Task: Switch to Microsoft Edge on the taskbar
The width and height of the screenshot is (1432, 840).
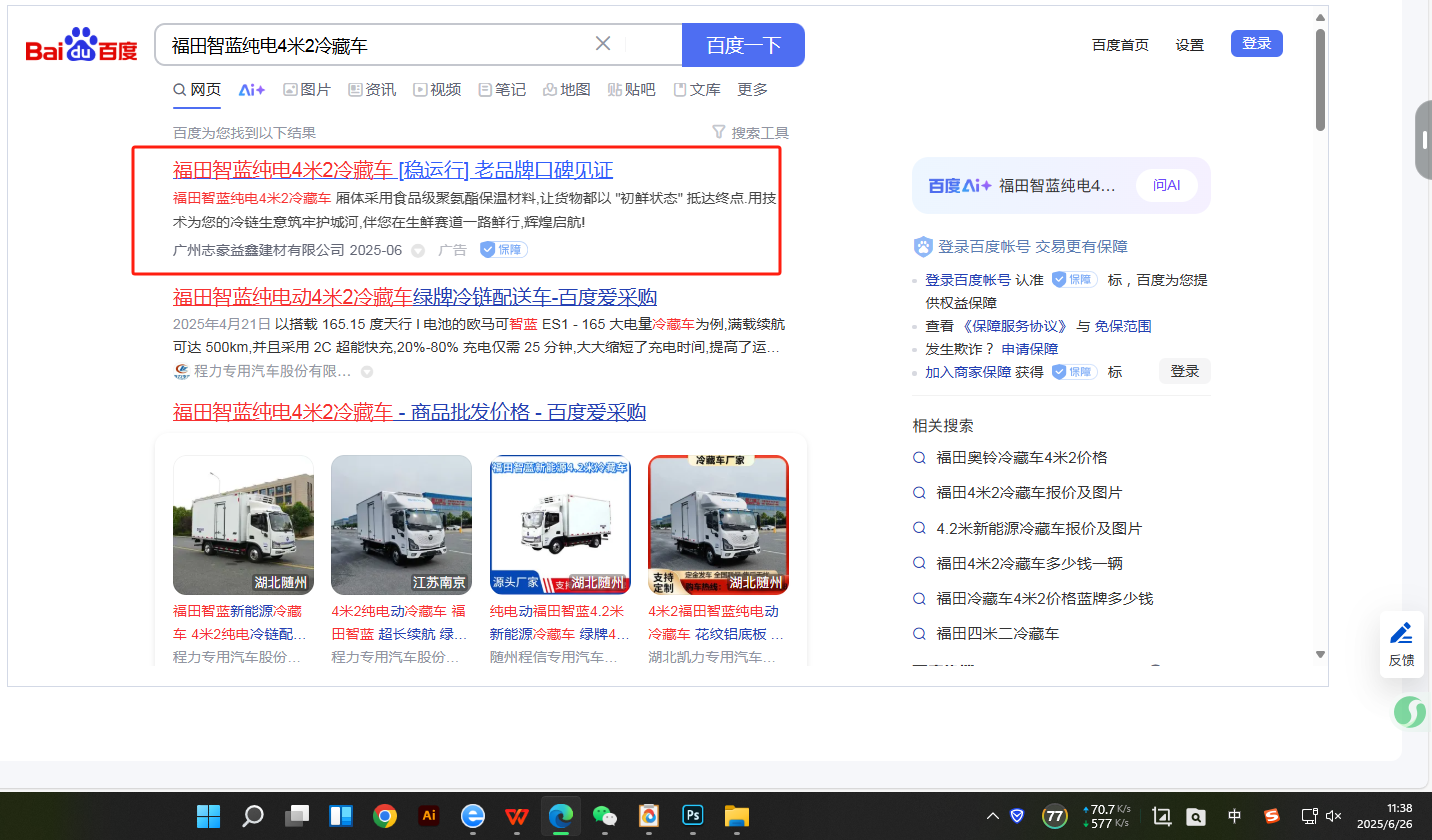Action: point(561,816)
